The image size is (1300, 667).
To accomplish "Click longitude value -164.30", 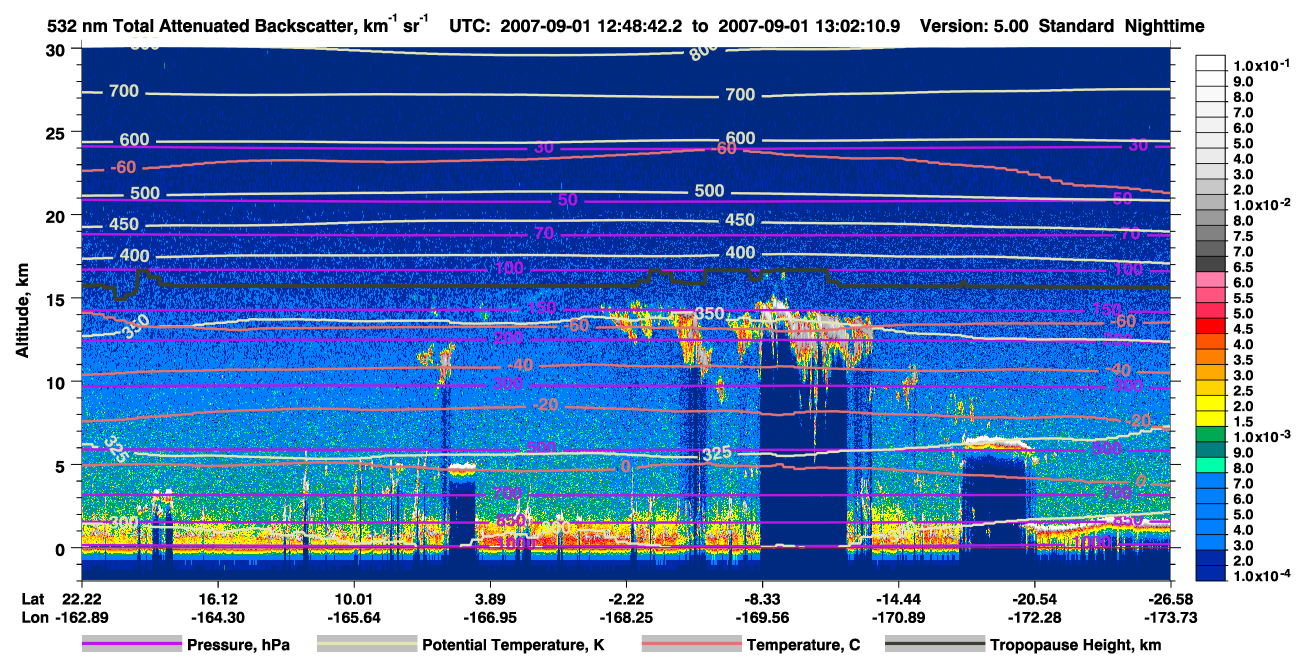I will [217, 617].
